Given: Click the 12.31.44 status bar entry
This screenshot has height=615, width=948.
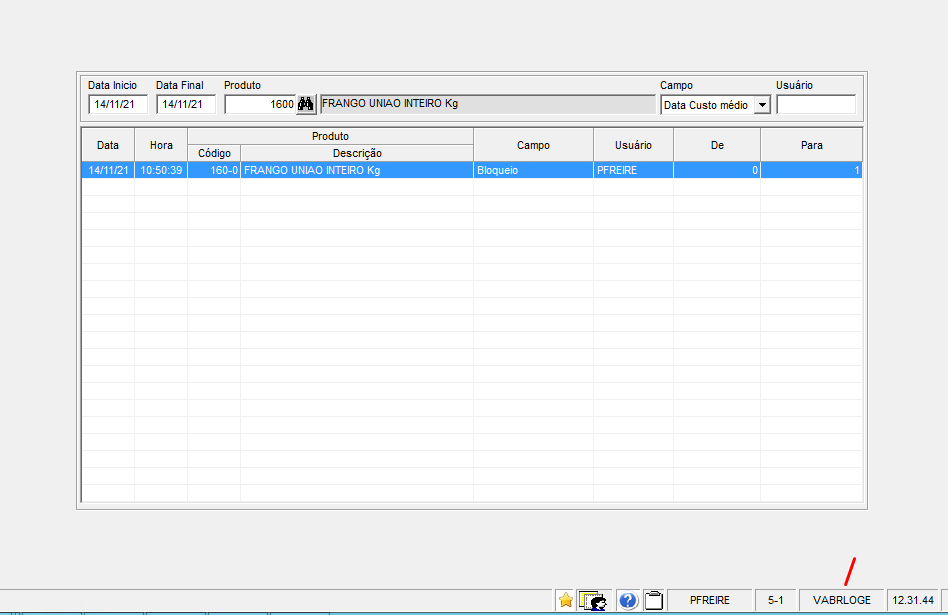Looking at the screenshot, I should coord(913,600).
